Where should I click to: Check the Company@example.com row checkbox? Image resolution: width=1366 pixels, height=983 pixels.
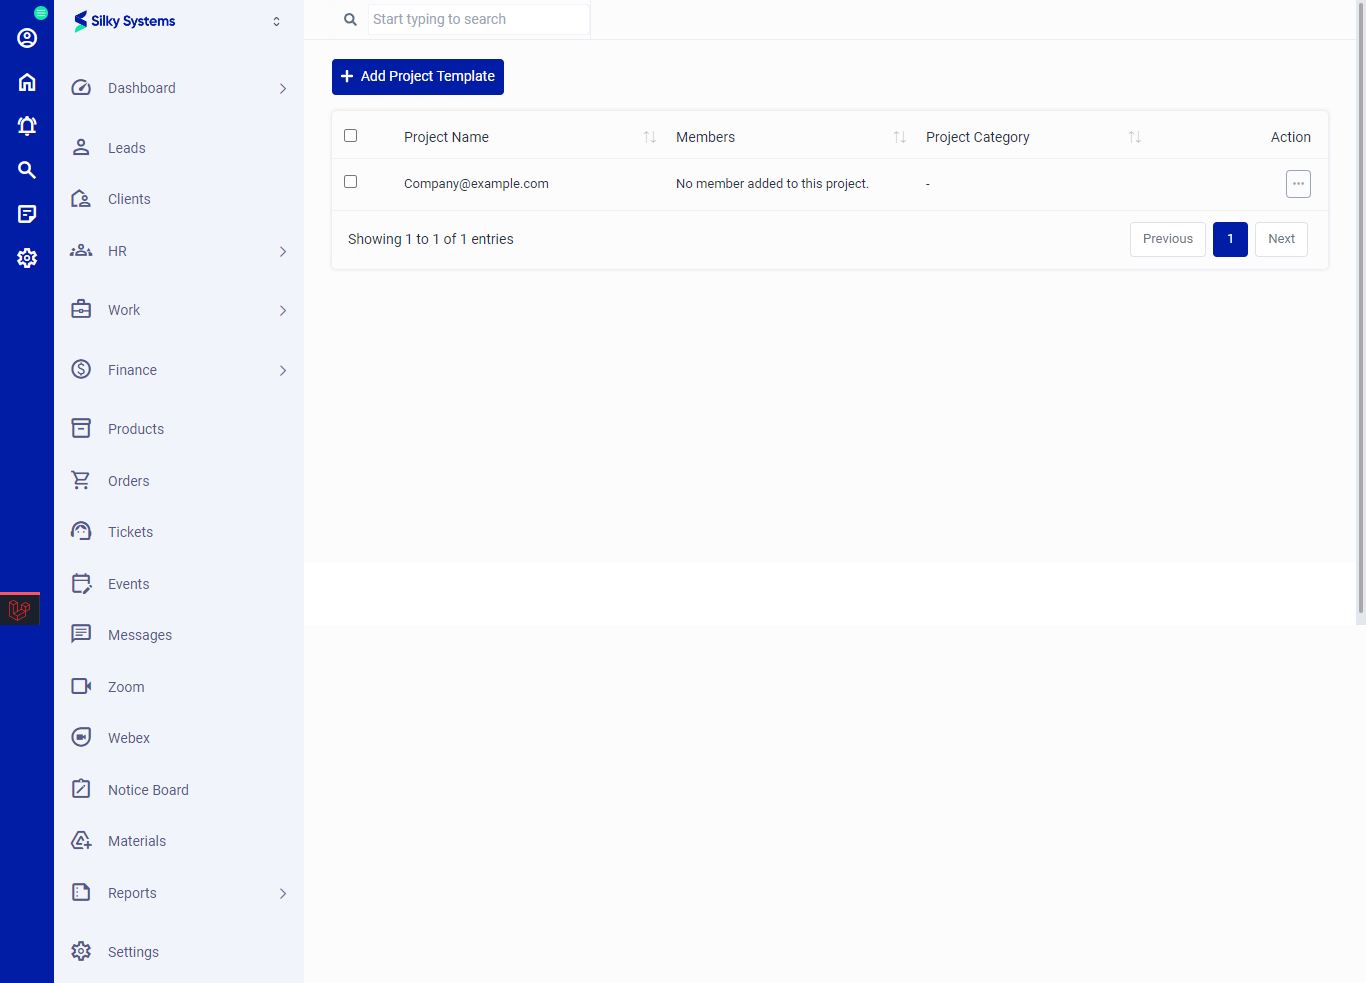(350, 181)
